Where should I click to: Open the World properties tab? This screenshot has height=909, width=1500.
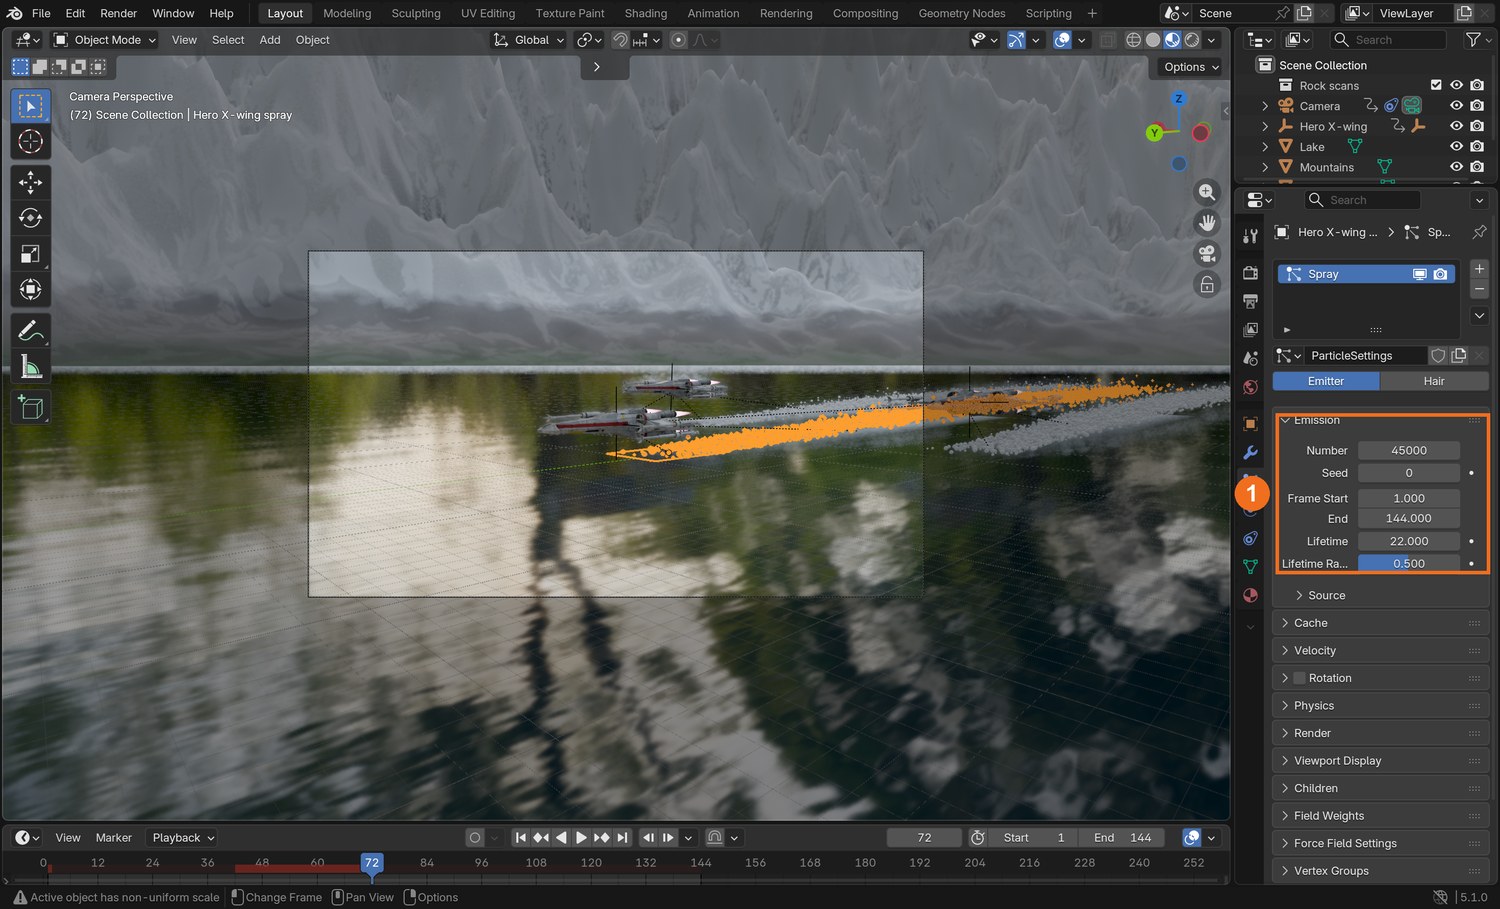tap(1250, 387)
